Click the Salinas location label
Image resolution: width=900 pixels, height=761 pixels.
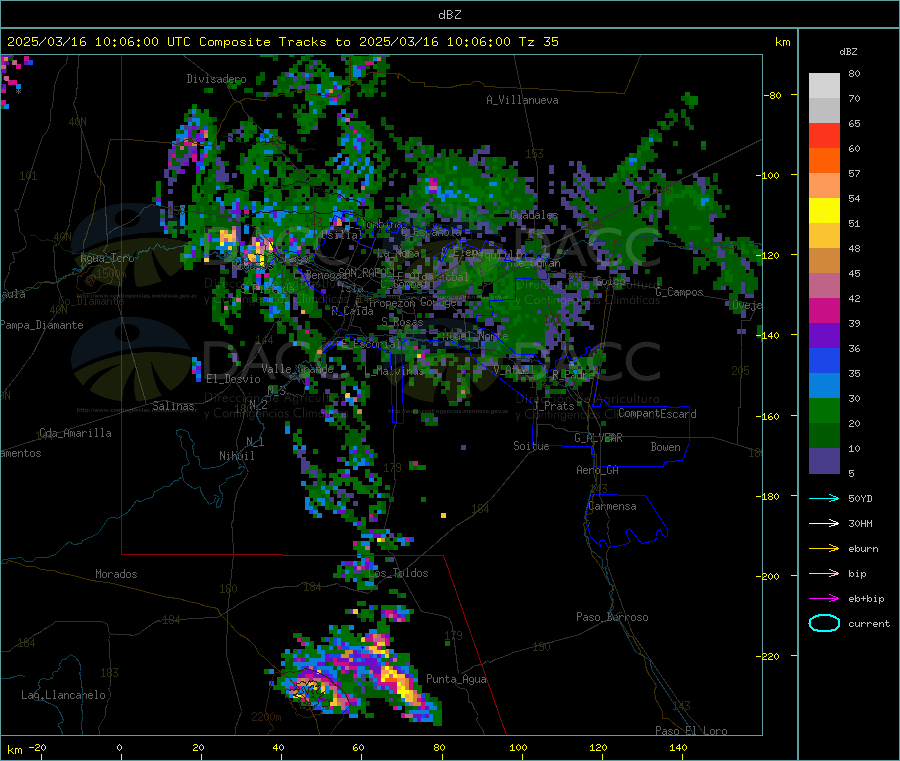point(173,406)
